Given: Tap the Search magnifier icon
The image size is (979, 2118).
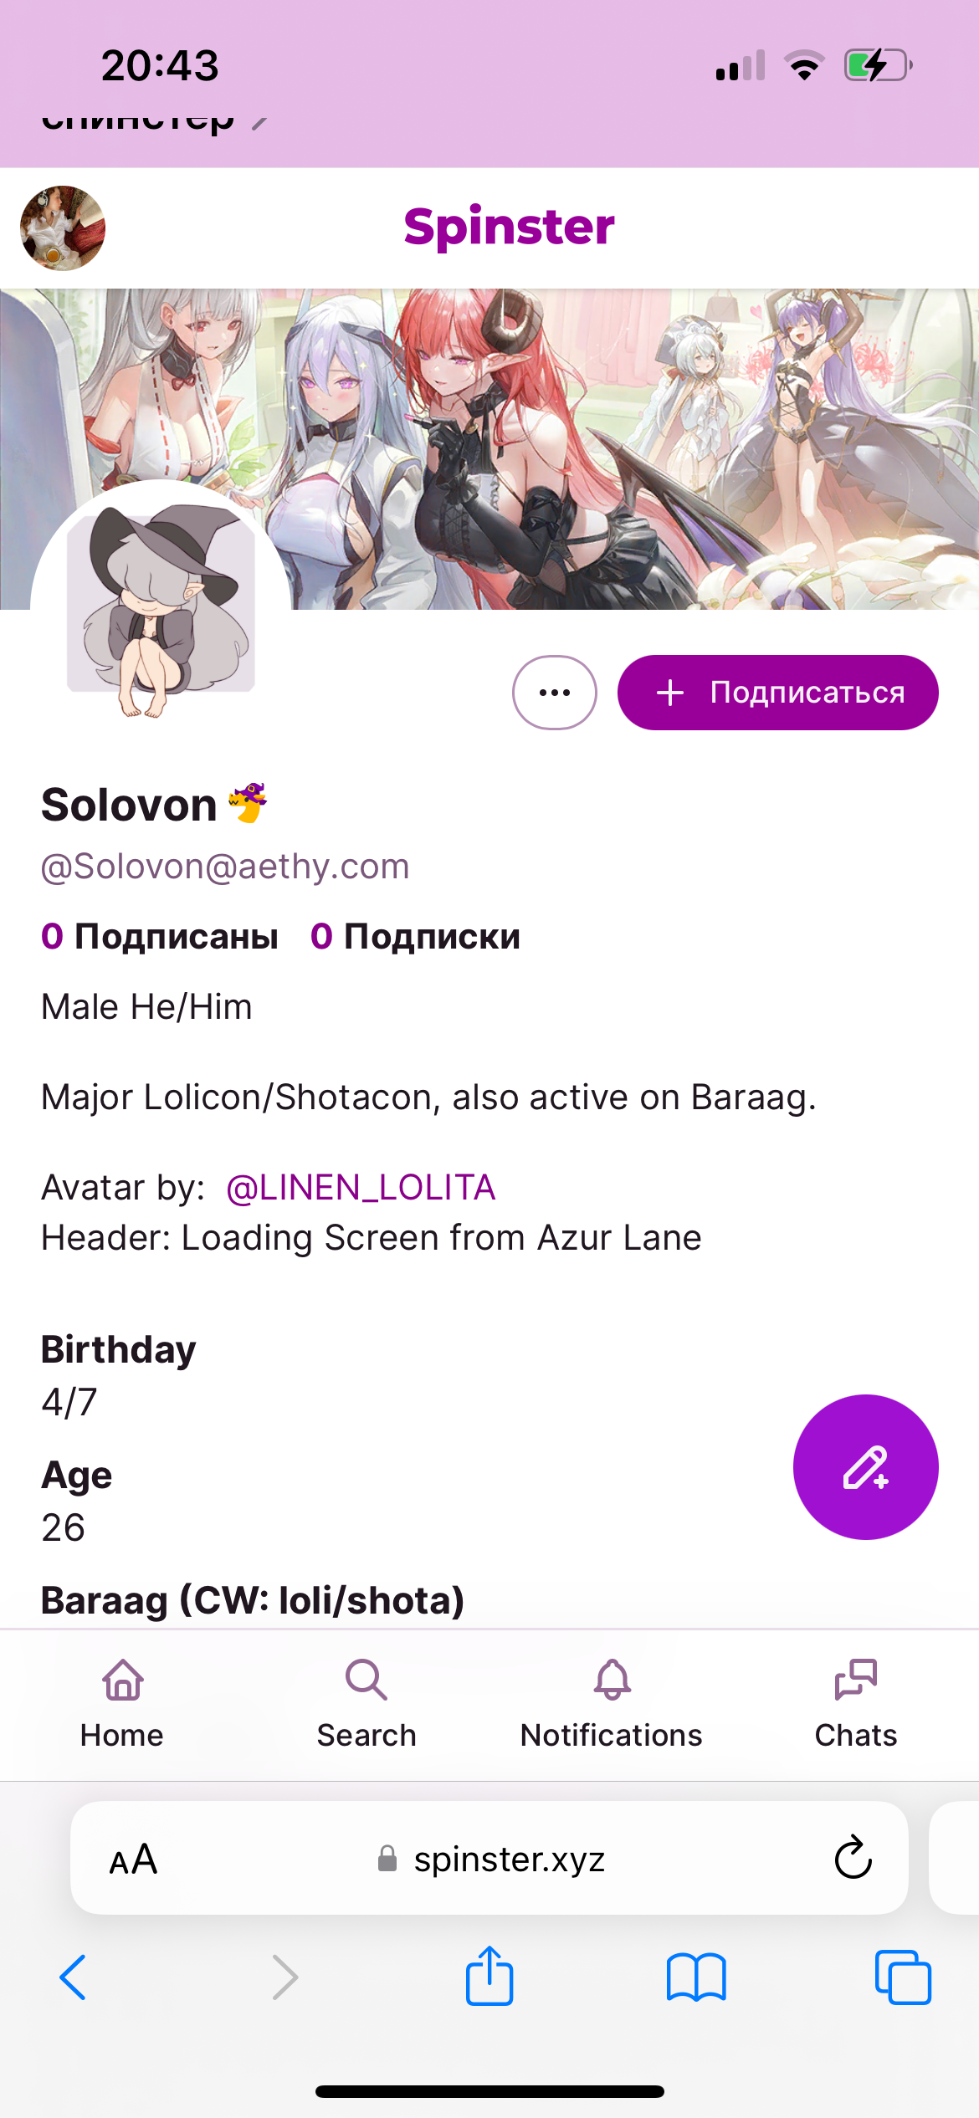Looking at the screenshot, I should coord(366,1681).
